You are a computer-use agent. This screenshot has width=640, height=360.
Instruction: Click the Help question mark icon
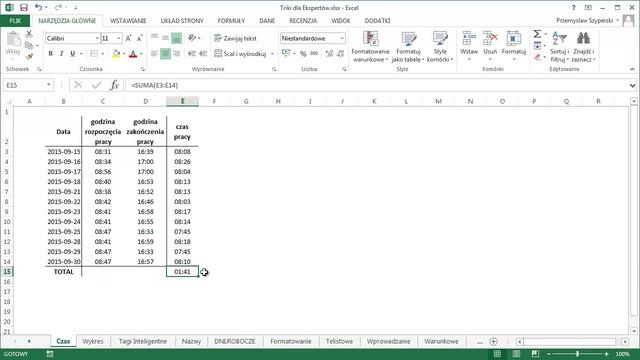[573, 7]
